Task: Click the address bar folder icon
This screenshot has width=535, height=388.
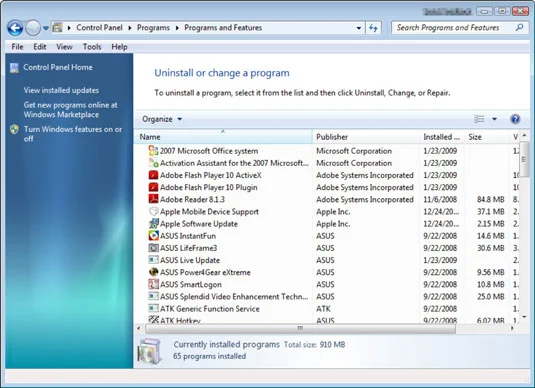Action: [58, 28]
